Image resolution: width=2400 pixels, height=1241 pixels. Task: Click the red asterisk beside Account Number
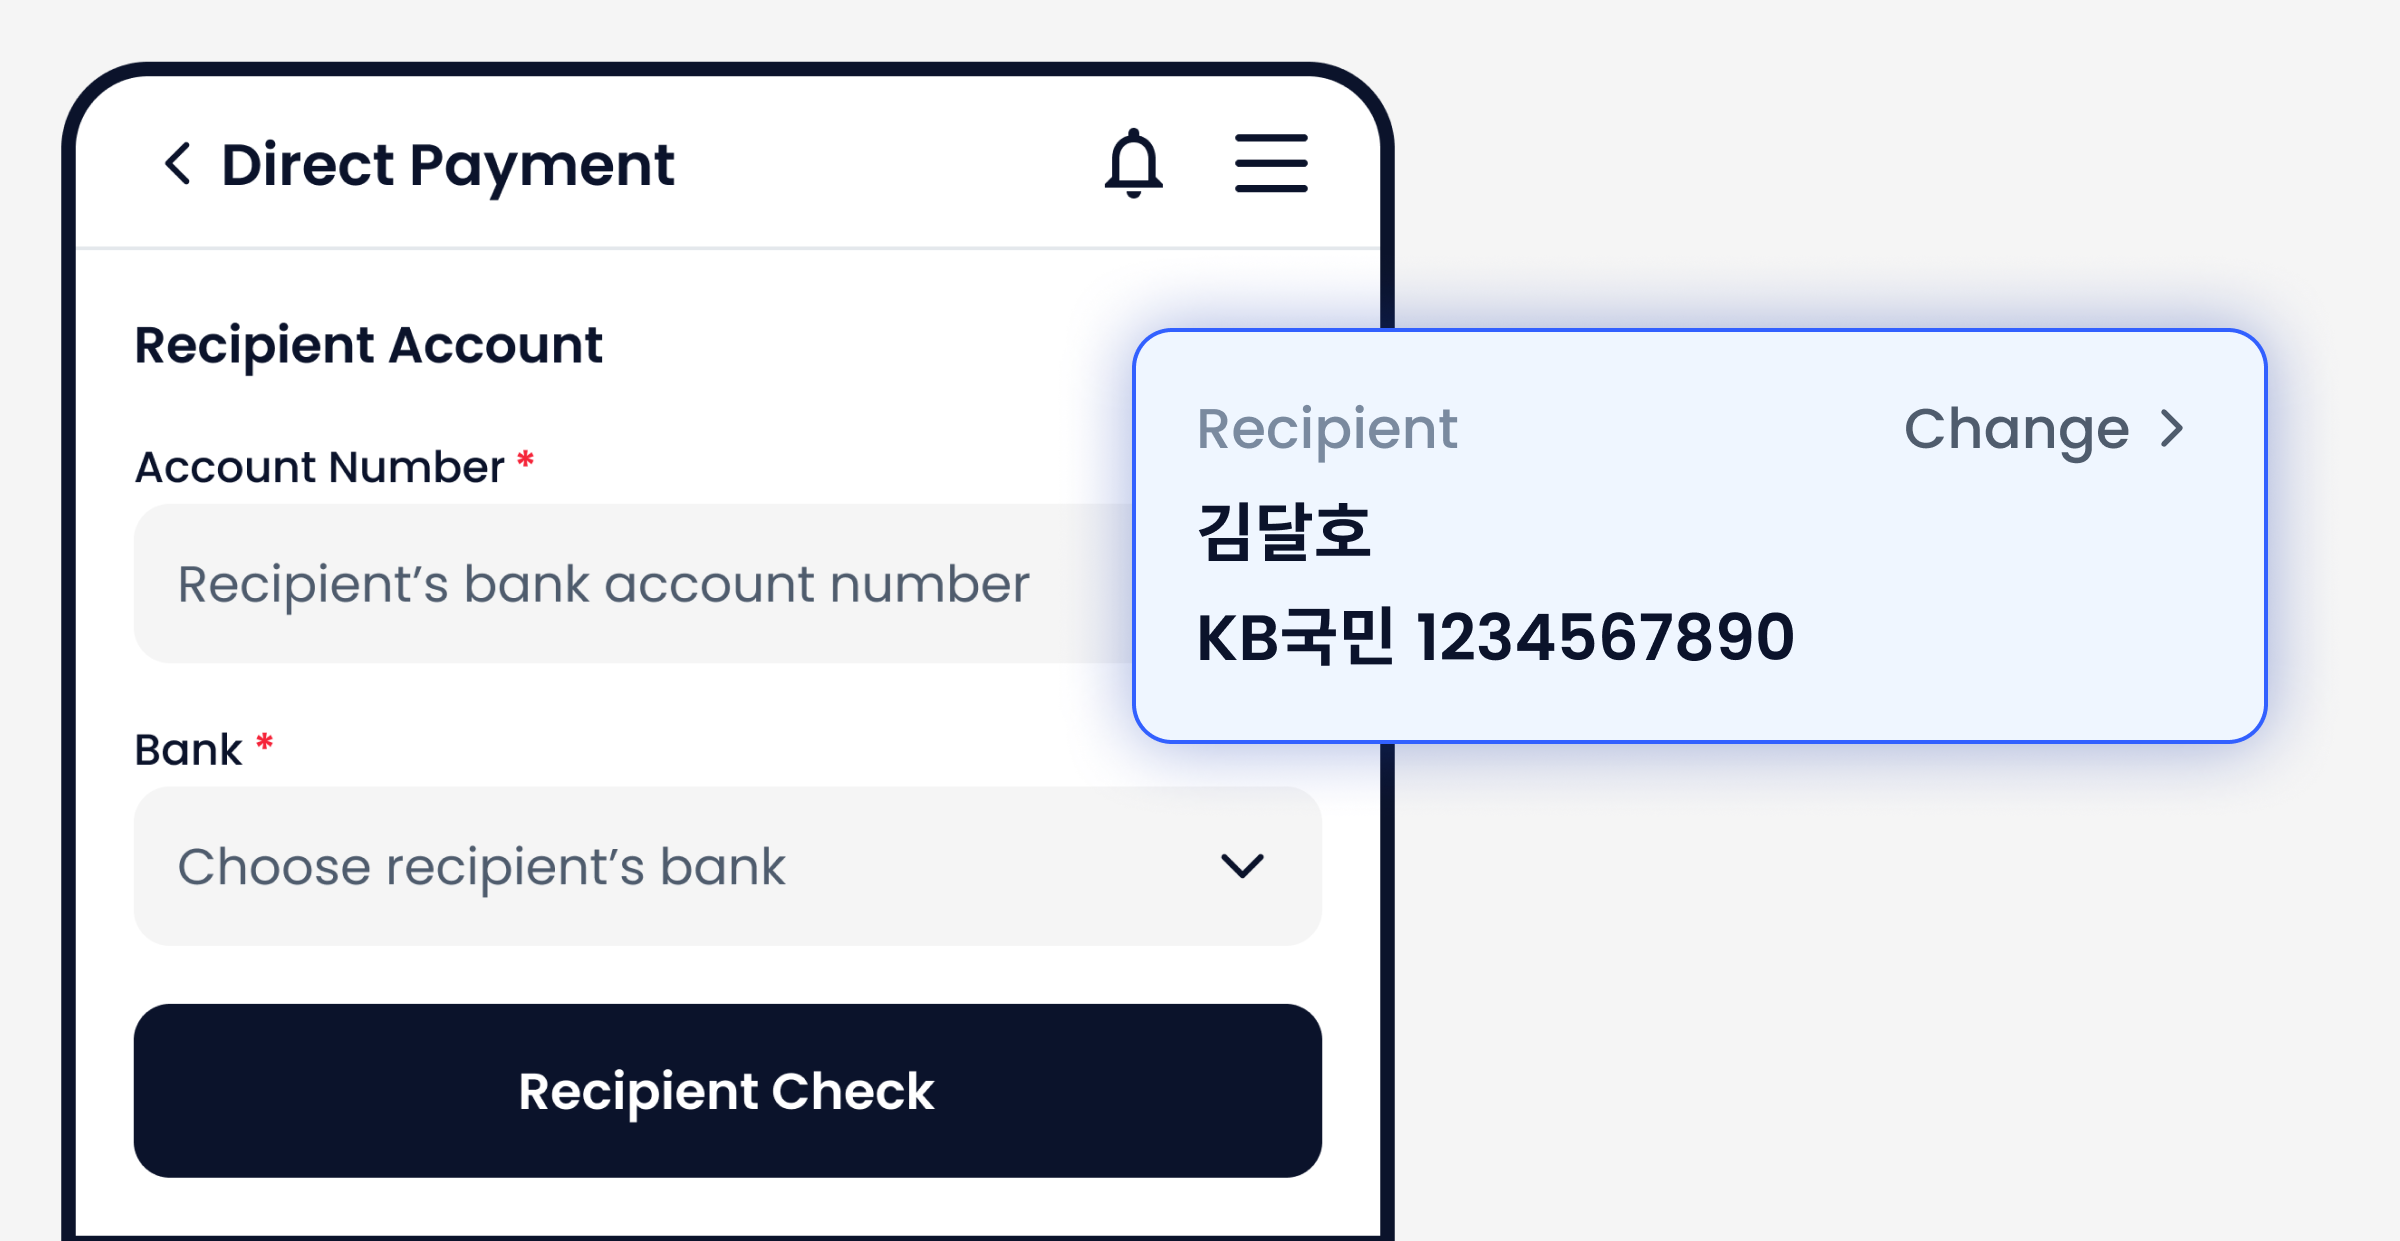(x=525, y=460)
